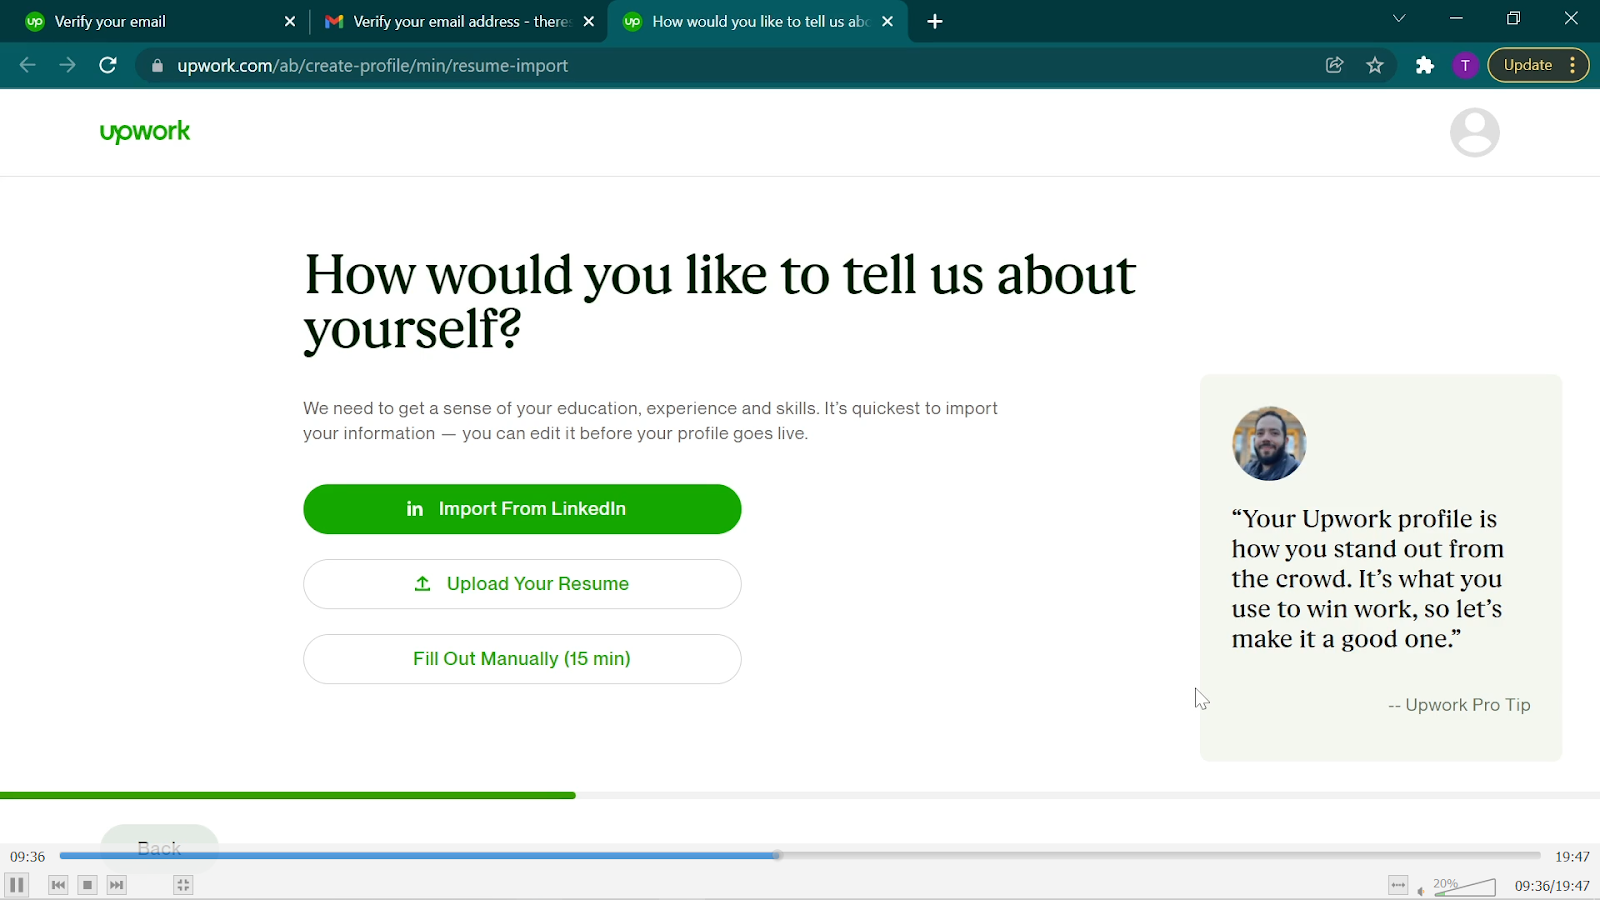This screenshot has height=900, width=1600.
Task: Restore down the browser window
Action: pos(1514,19)
